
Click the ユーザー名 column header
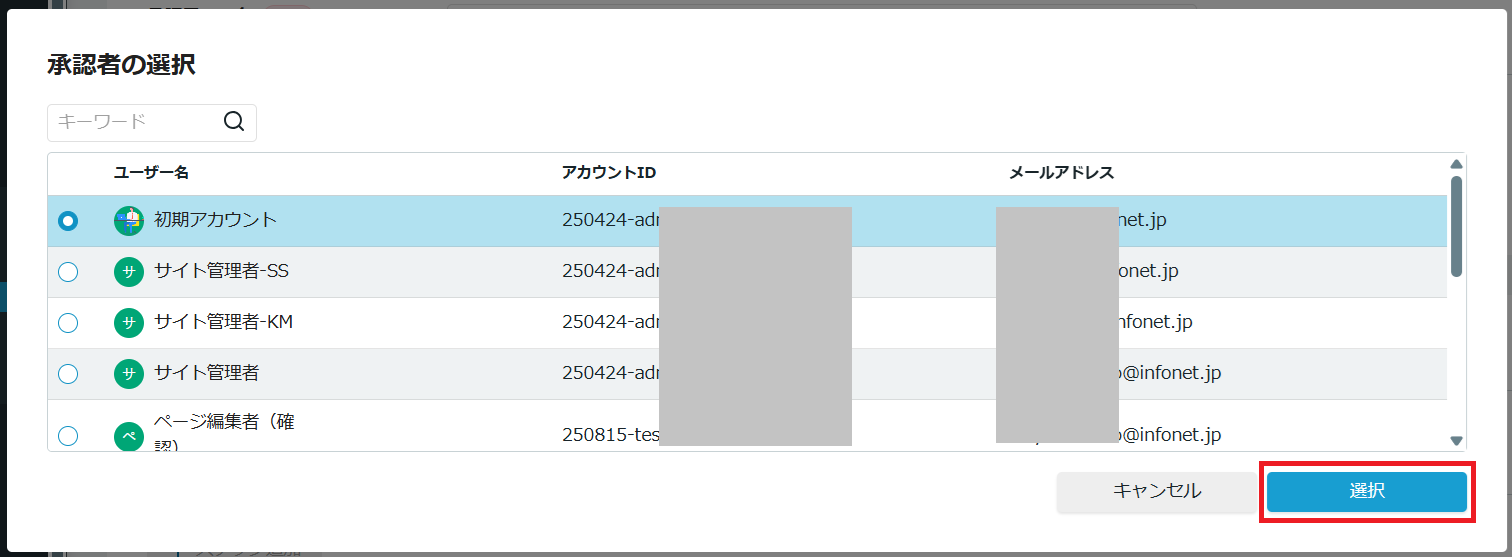tap(151, 173)
